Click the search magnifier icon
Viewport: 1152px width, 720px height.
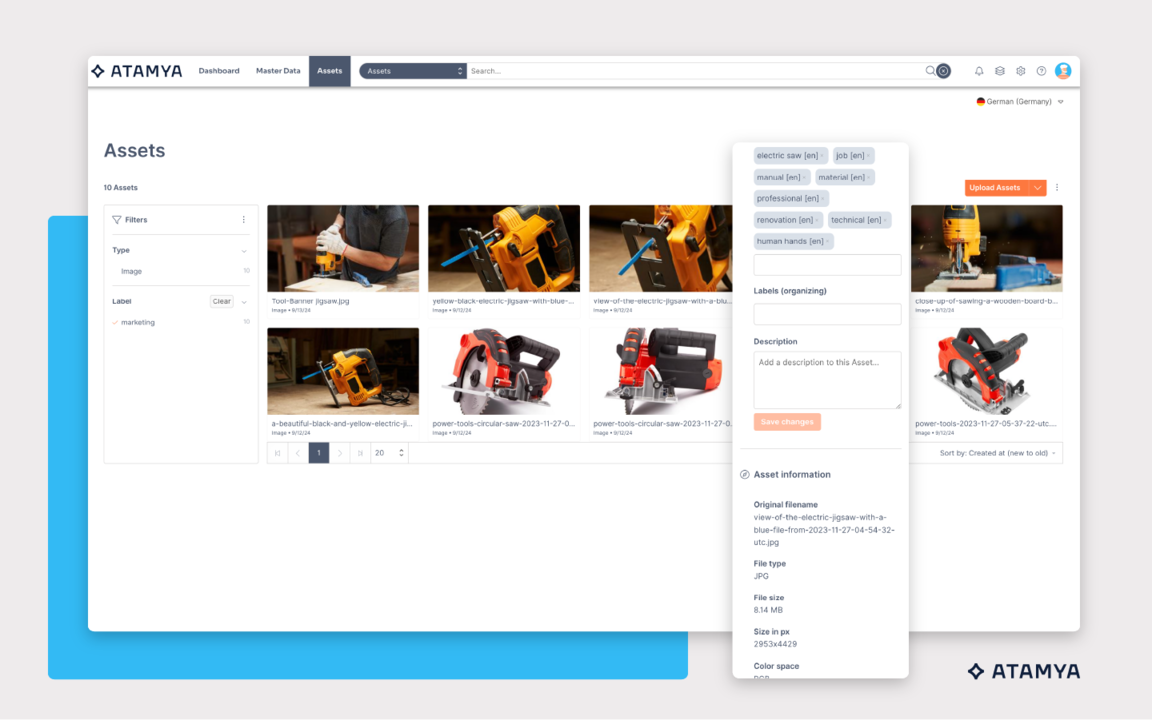pos(930,71)
